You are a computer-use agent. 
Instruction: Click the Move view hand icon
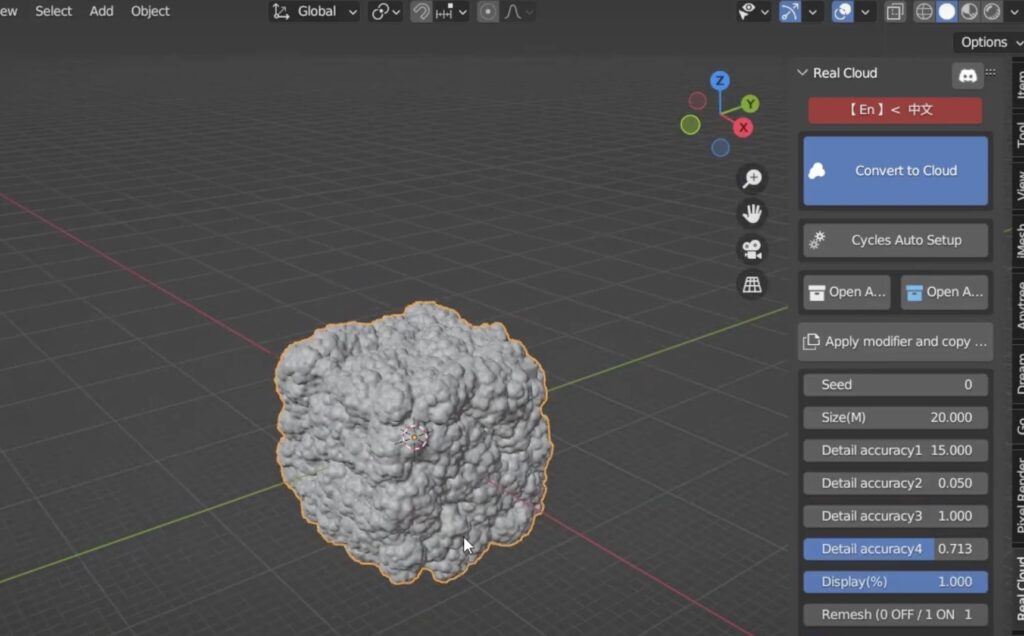pyautogui.click(x=752, y=214)
